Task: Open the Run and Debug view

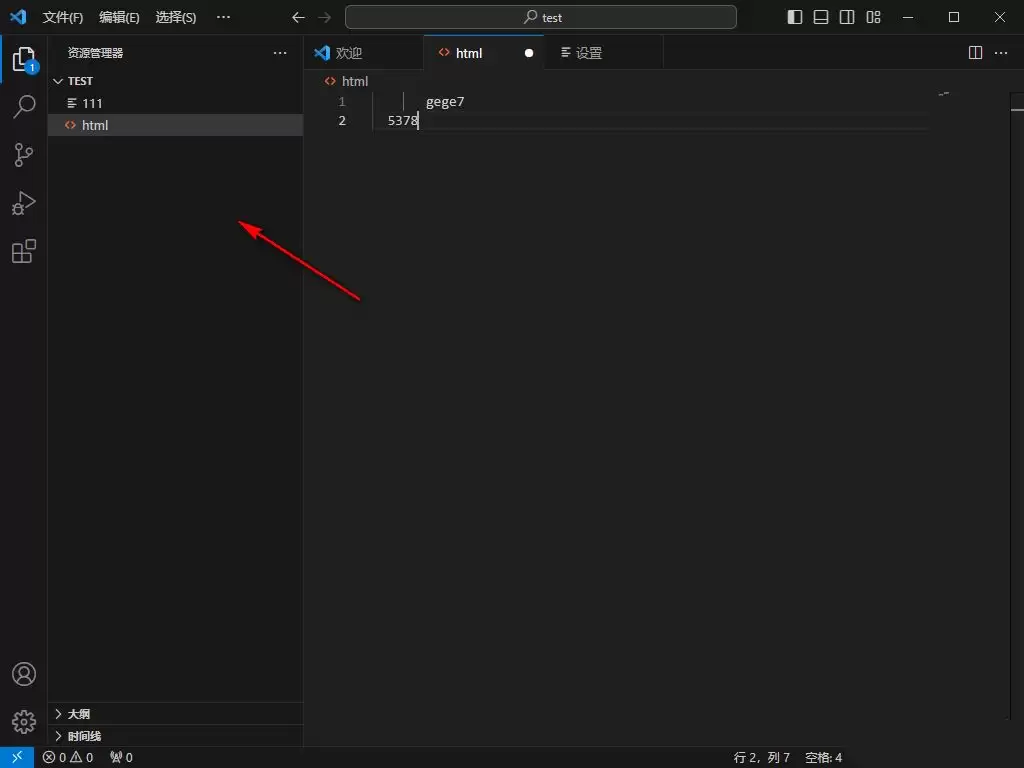Action: tap(24, 203)
